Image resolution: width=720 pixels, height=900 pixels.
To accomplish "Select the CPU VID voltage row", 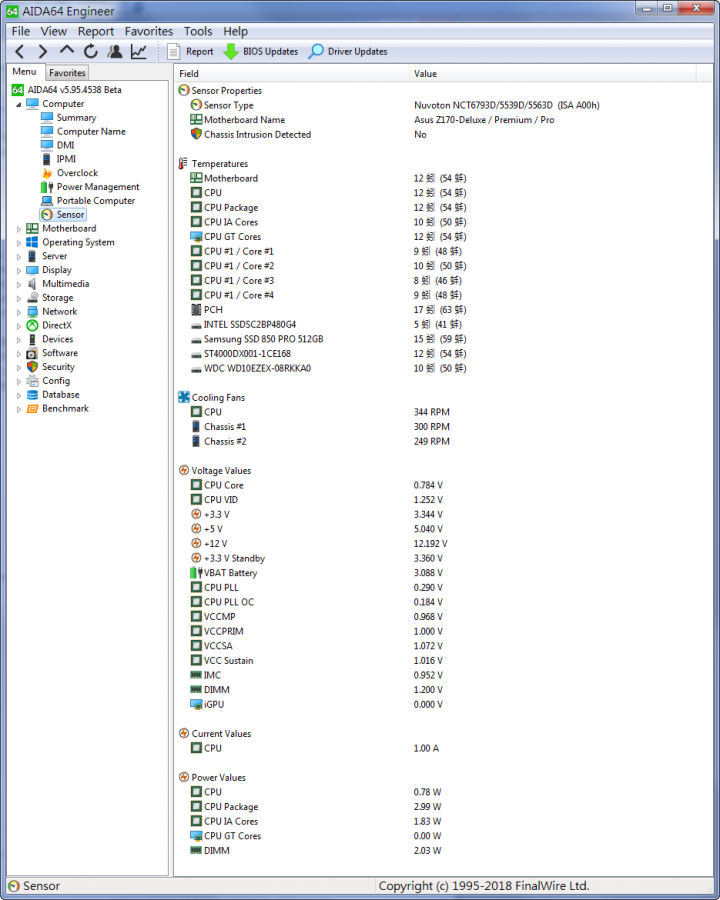I will point(443,499).
